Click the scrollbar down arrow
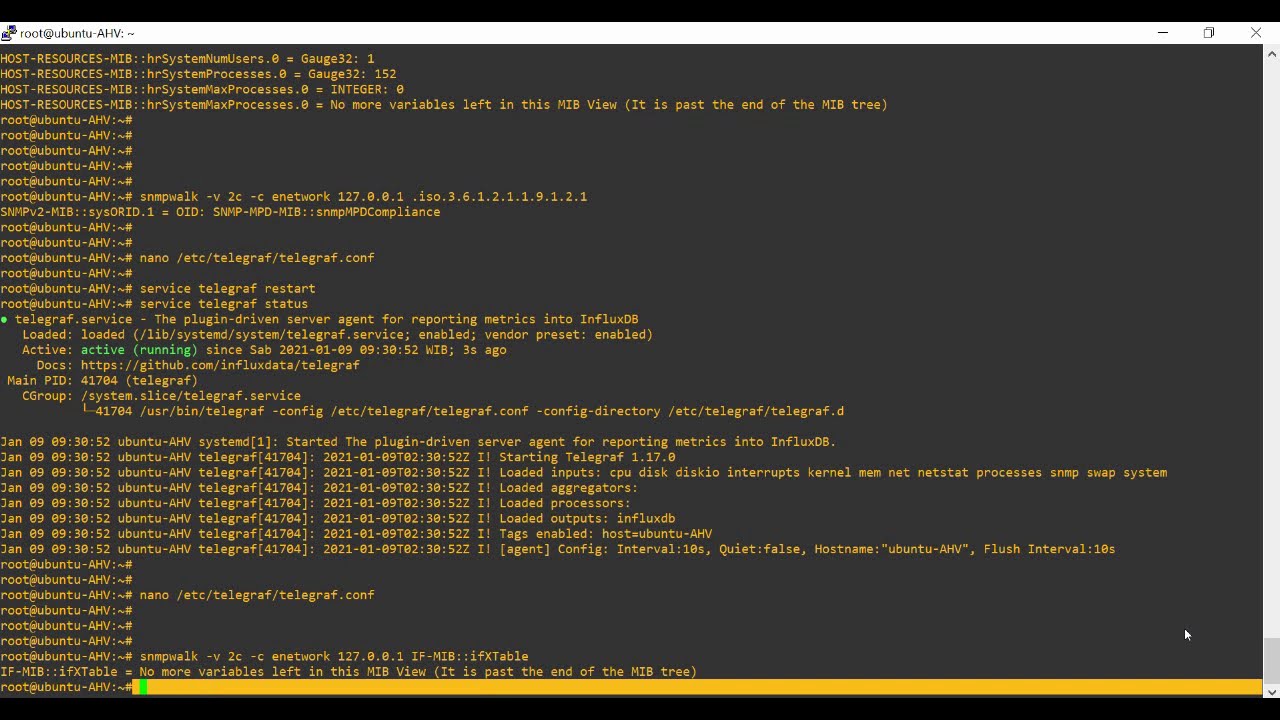The width and height of the screenshot is (1280, 720). (x=1271, y=691)
